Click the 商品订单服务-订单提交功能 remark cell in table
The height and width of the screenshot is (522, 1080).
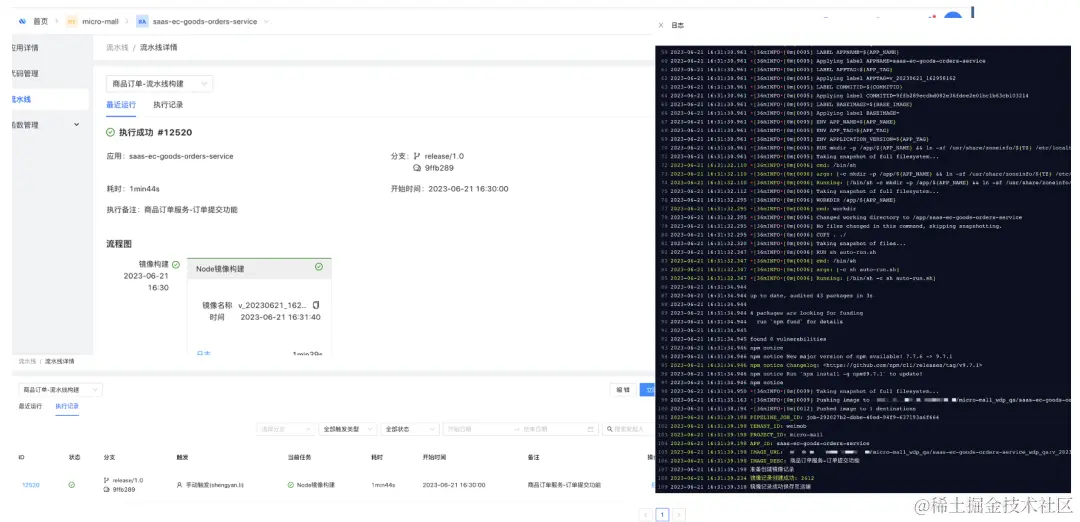[x=564, y=485]
